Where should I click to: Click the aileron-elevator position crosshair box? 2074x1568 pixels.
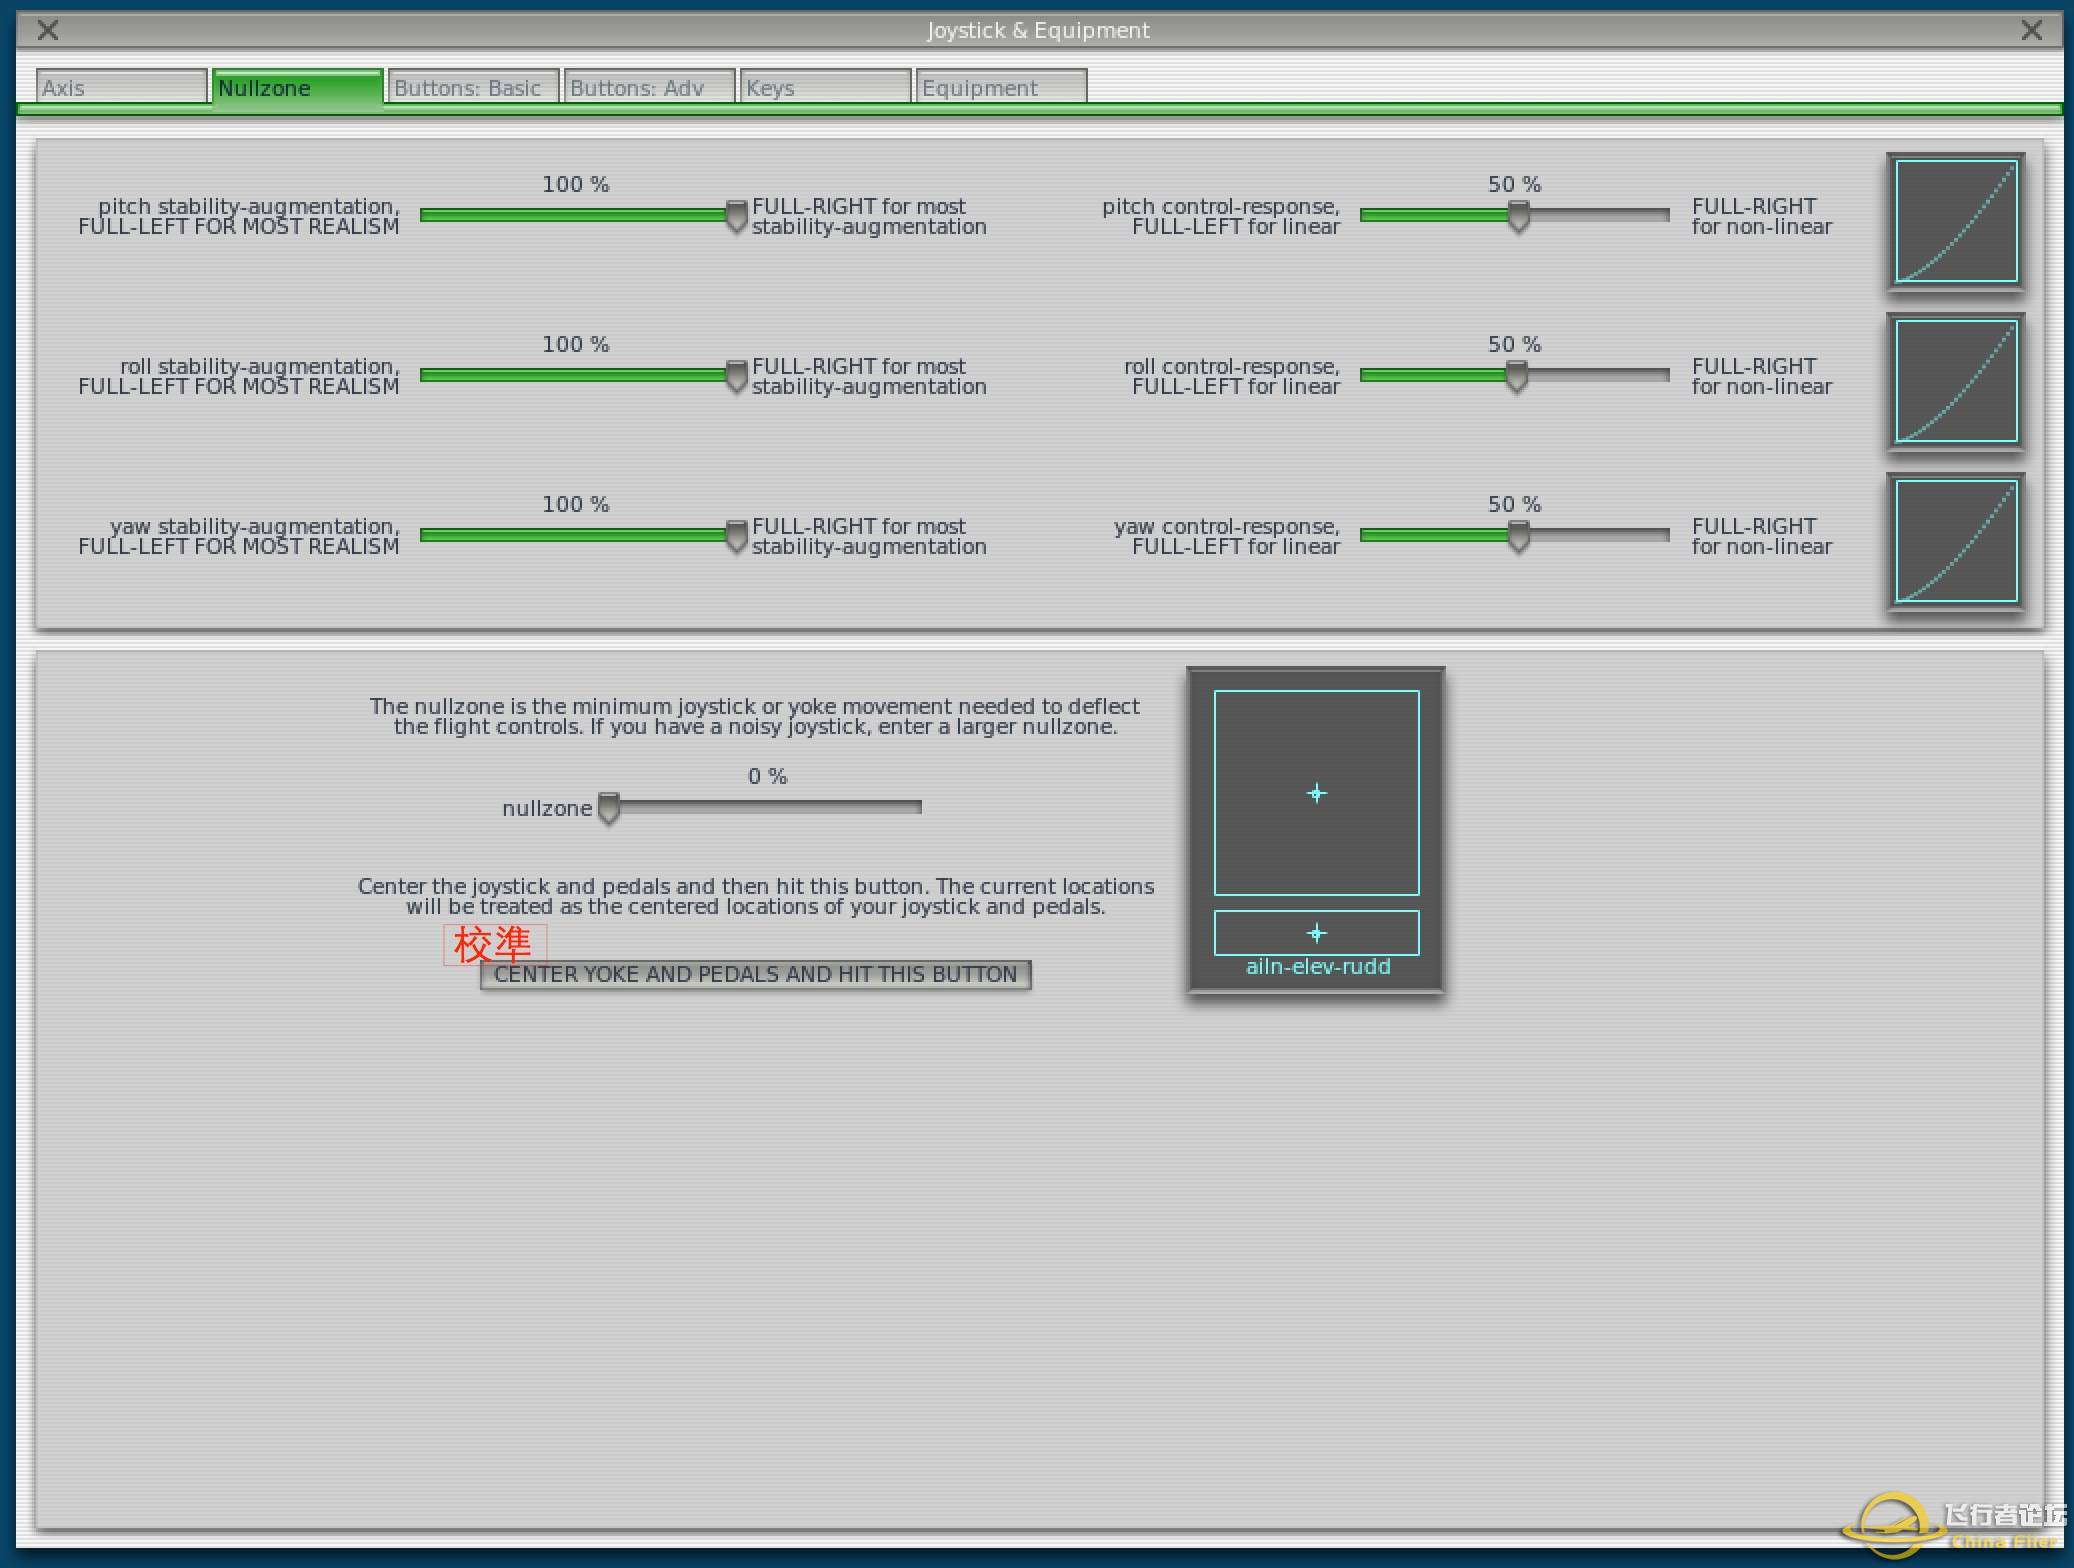(x=1316, y=793)
